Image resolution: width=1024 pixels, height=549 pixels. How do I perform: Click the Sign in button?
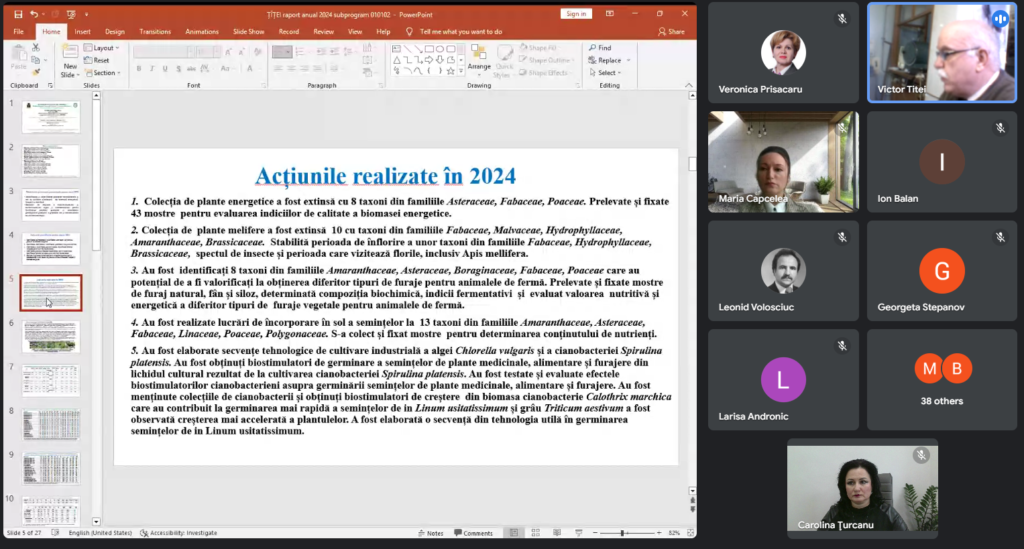(576, 14)
